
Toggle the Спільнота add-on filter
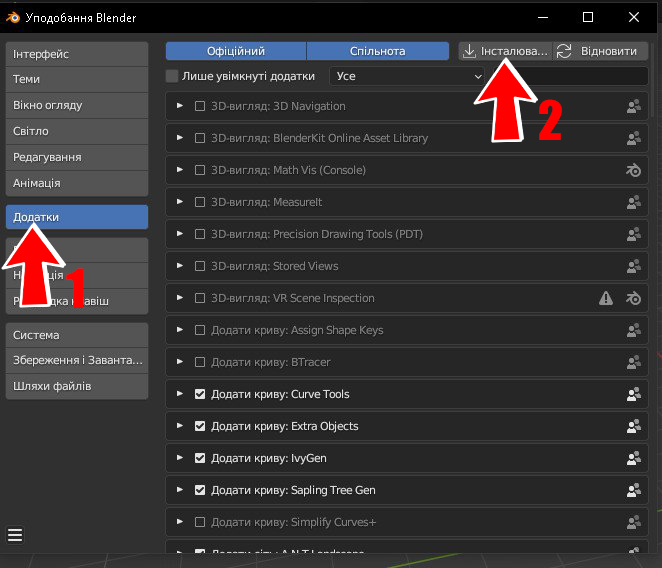(x=378, y=51)
